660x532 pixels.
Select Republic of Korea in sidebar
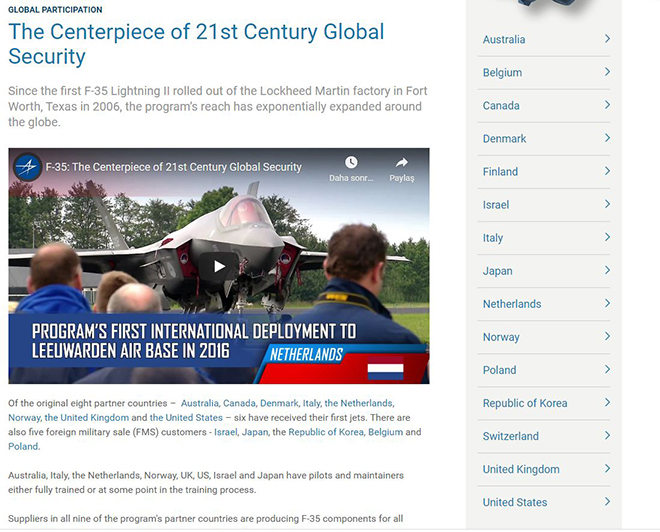(525, 403)
